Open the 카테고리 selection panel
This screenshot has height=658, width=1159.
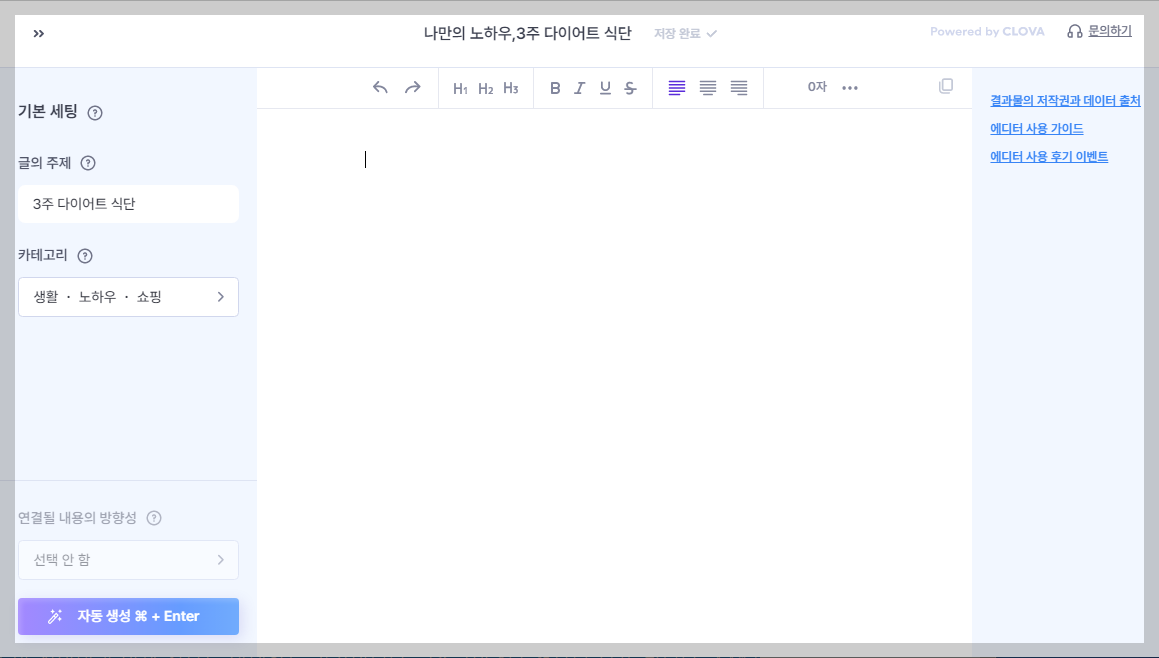pos(128,297)
